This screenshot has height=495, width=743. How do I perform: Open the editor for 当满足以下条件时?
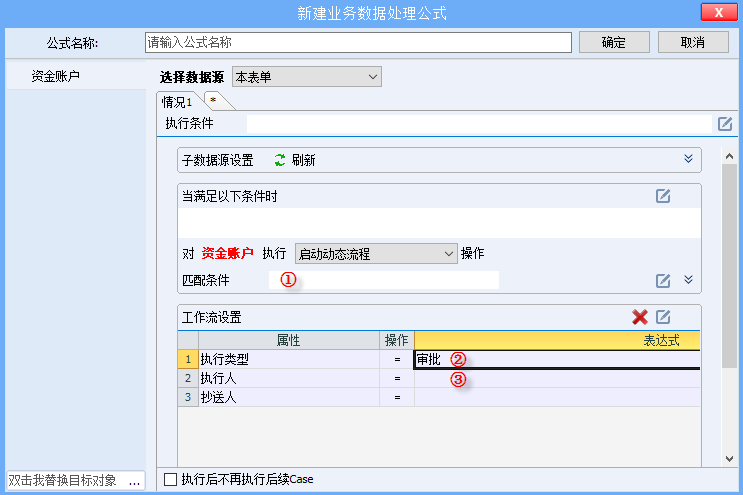tap(662, 196)
